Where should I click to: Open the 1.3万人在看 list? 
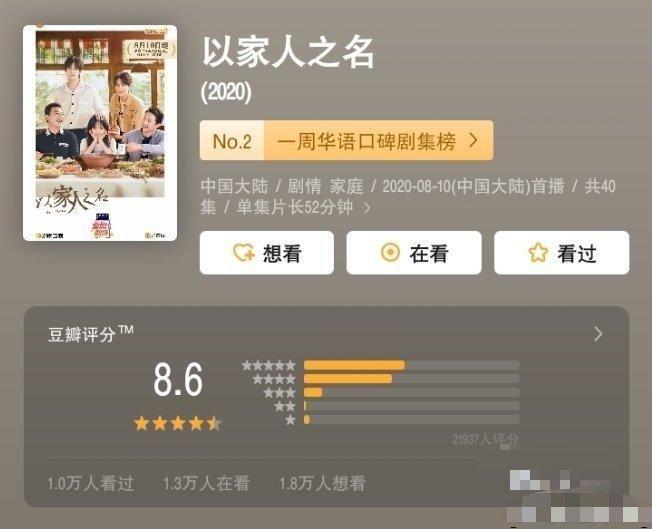pos(206,483)
